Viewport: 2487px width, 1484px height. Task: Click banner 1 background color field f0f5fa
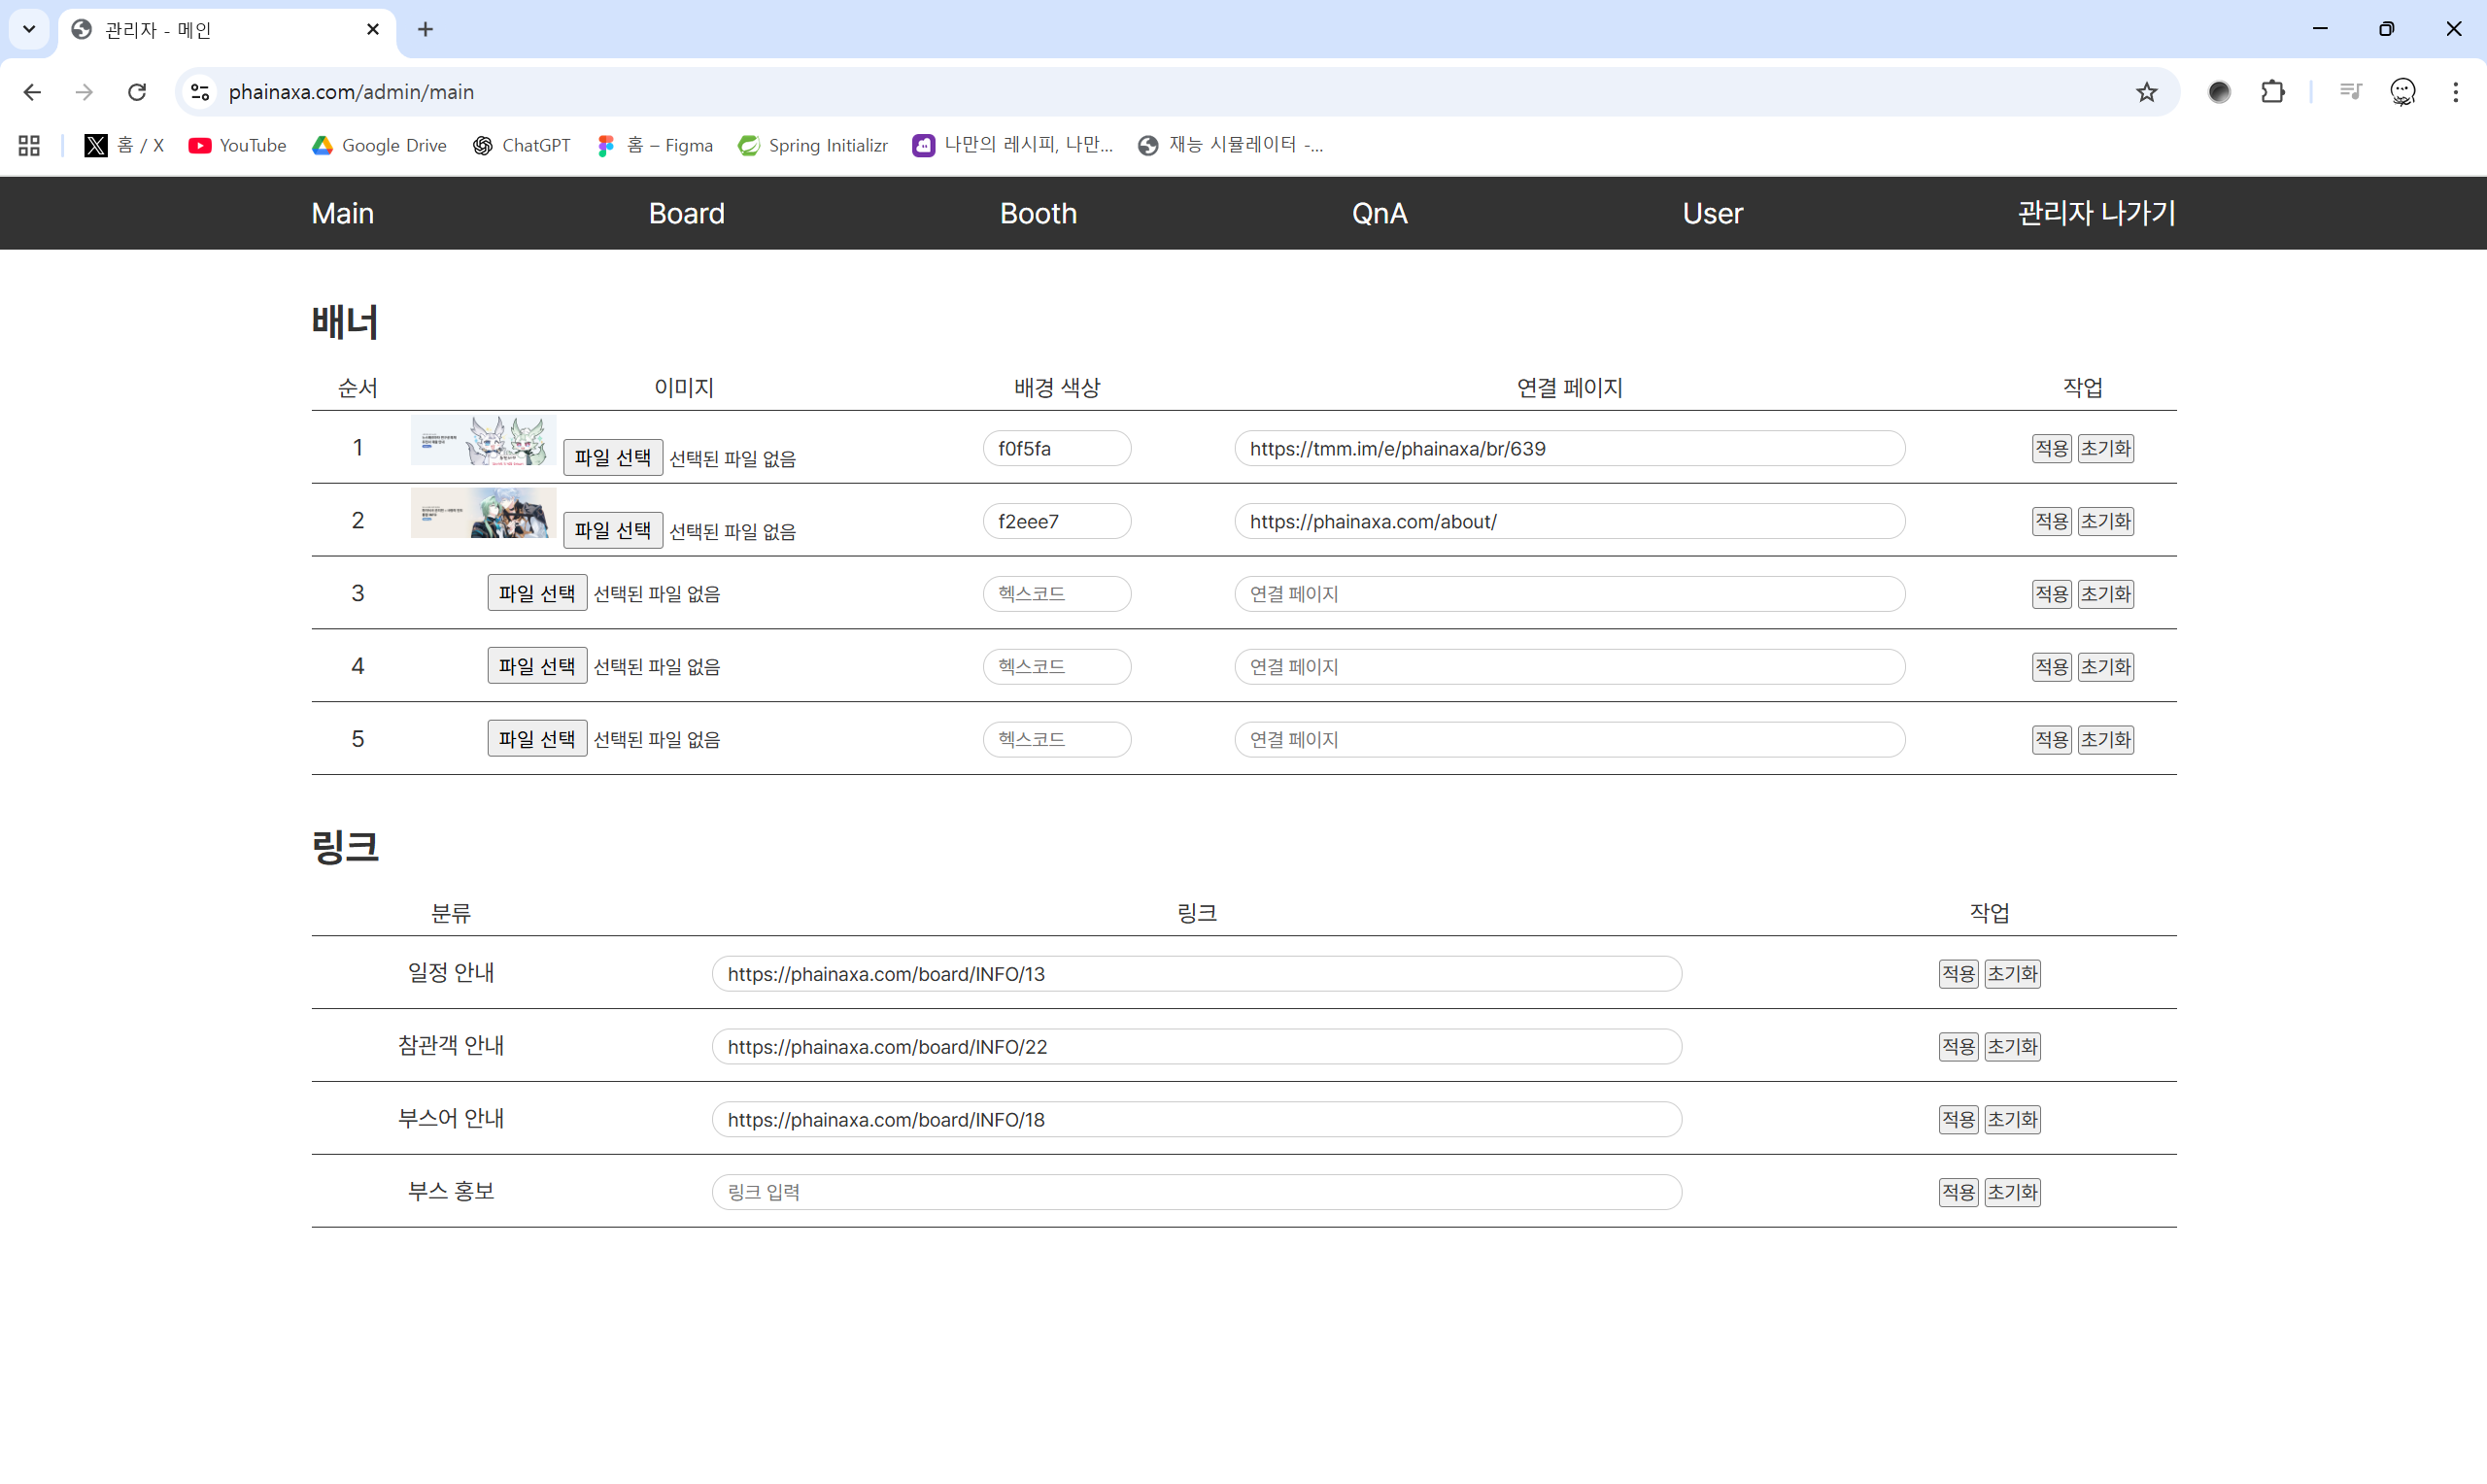coord(1056,448)
